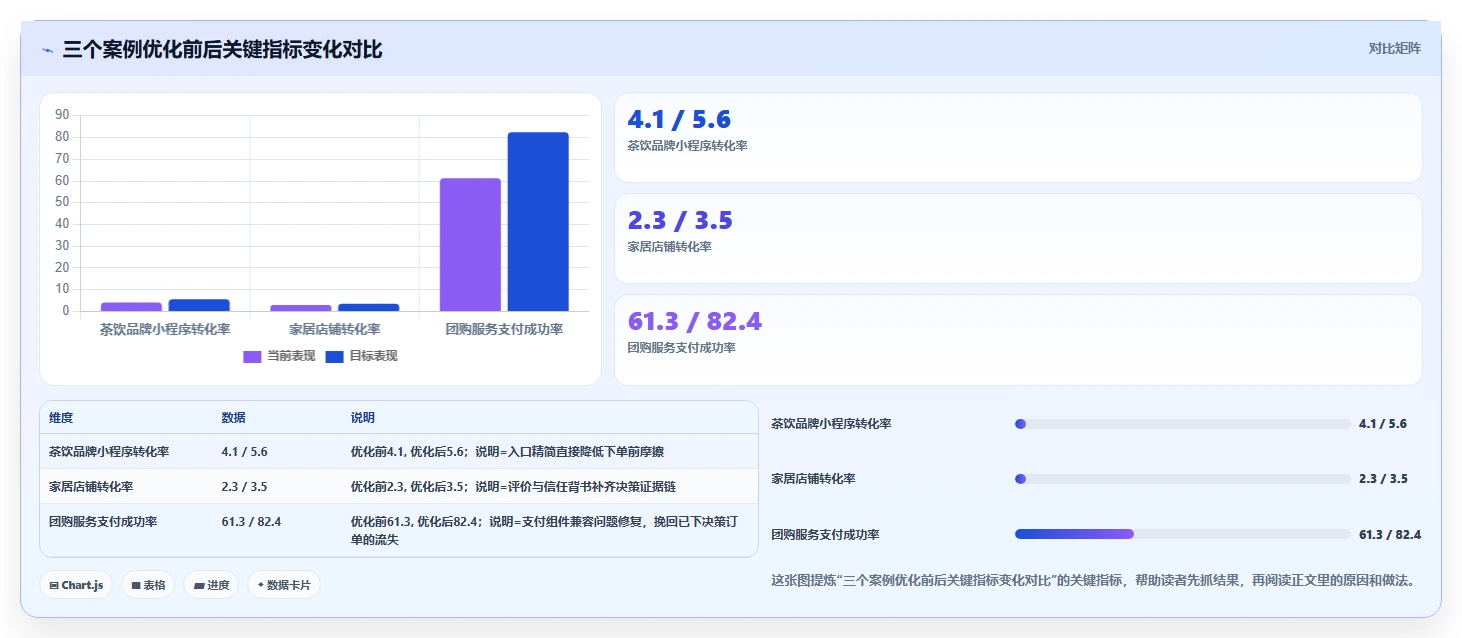The width and height of the screenshot is (1462, 638).
Task: Click the 2.3 / 3.5 value beside progress bar
Action: pos(1383,479)
